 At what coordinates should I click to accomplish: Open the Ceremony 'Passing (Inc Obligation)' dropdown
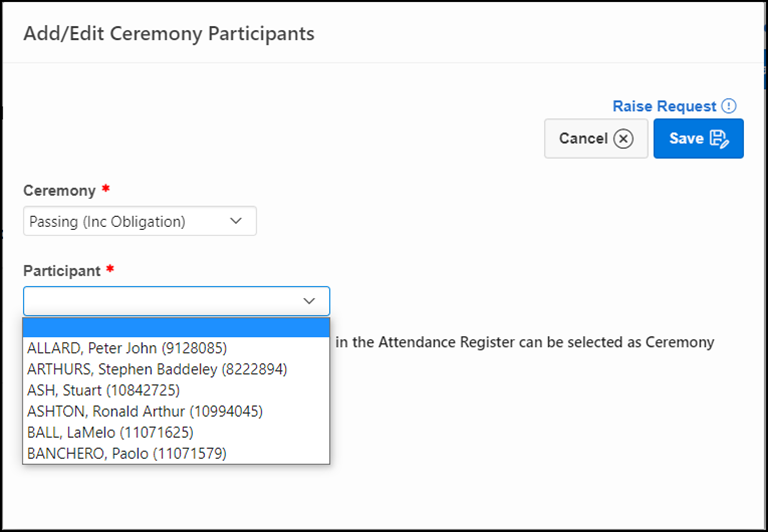128,221
